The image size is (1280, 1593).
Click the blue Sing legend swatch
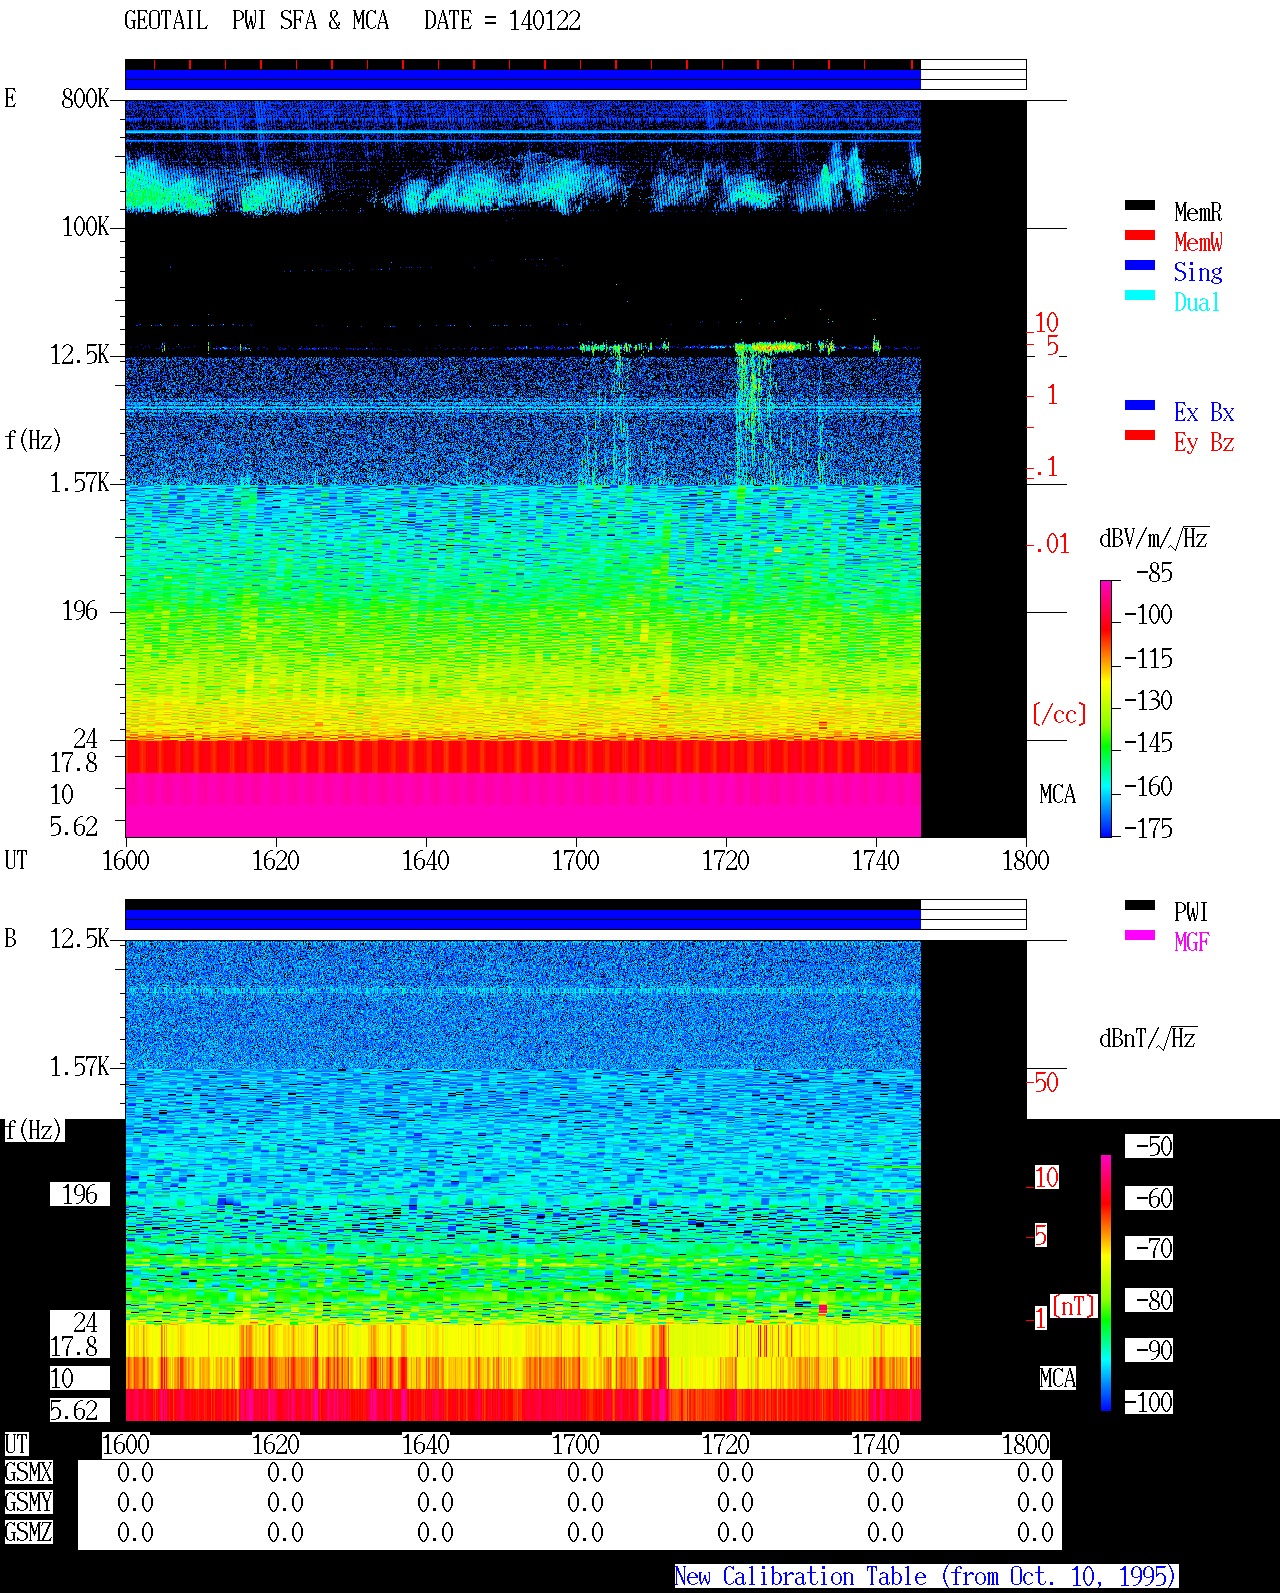tap(1140, 266)
